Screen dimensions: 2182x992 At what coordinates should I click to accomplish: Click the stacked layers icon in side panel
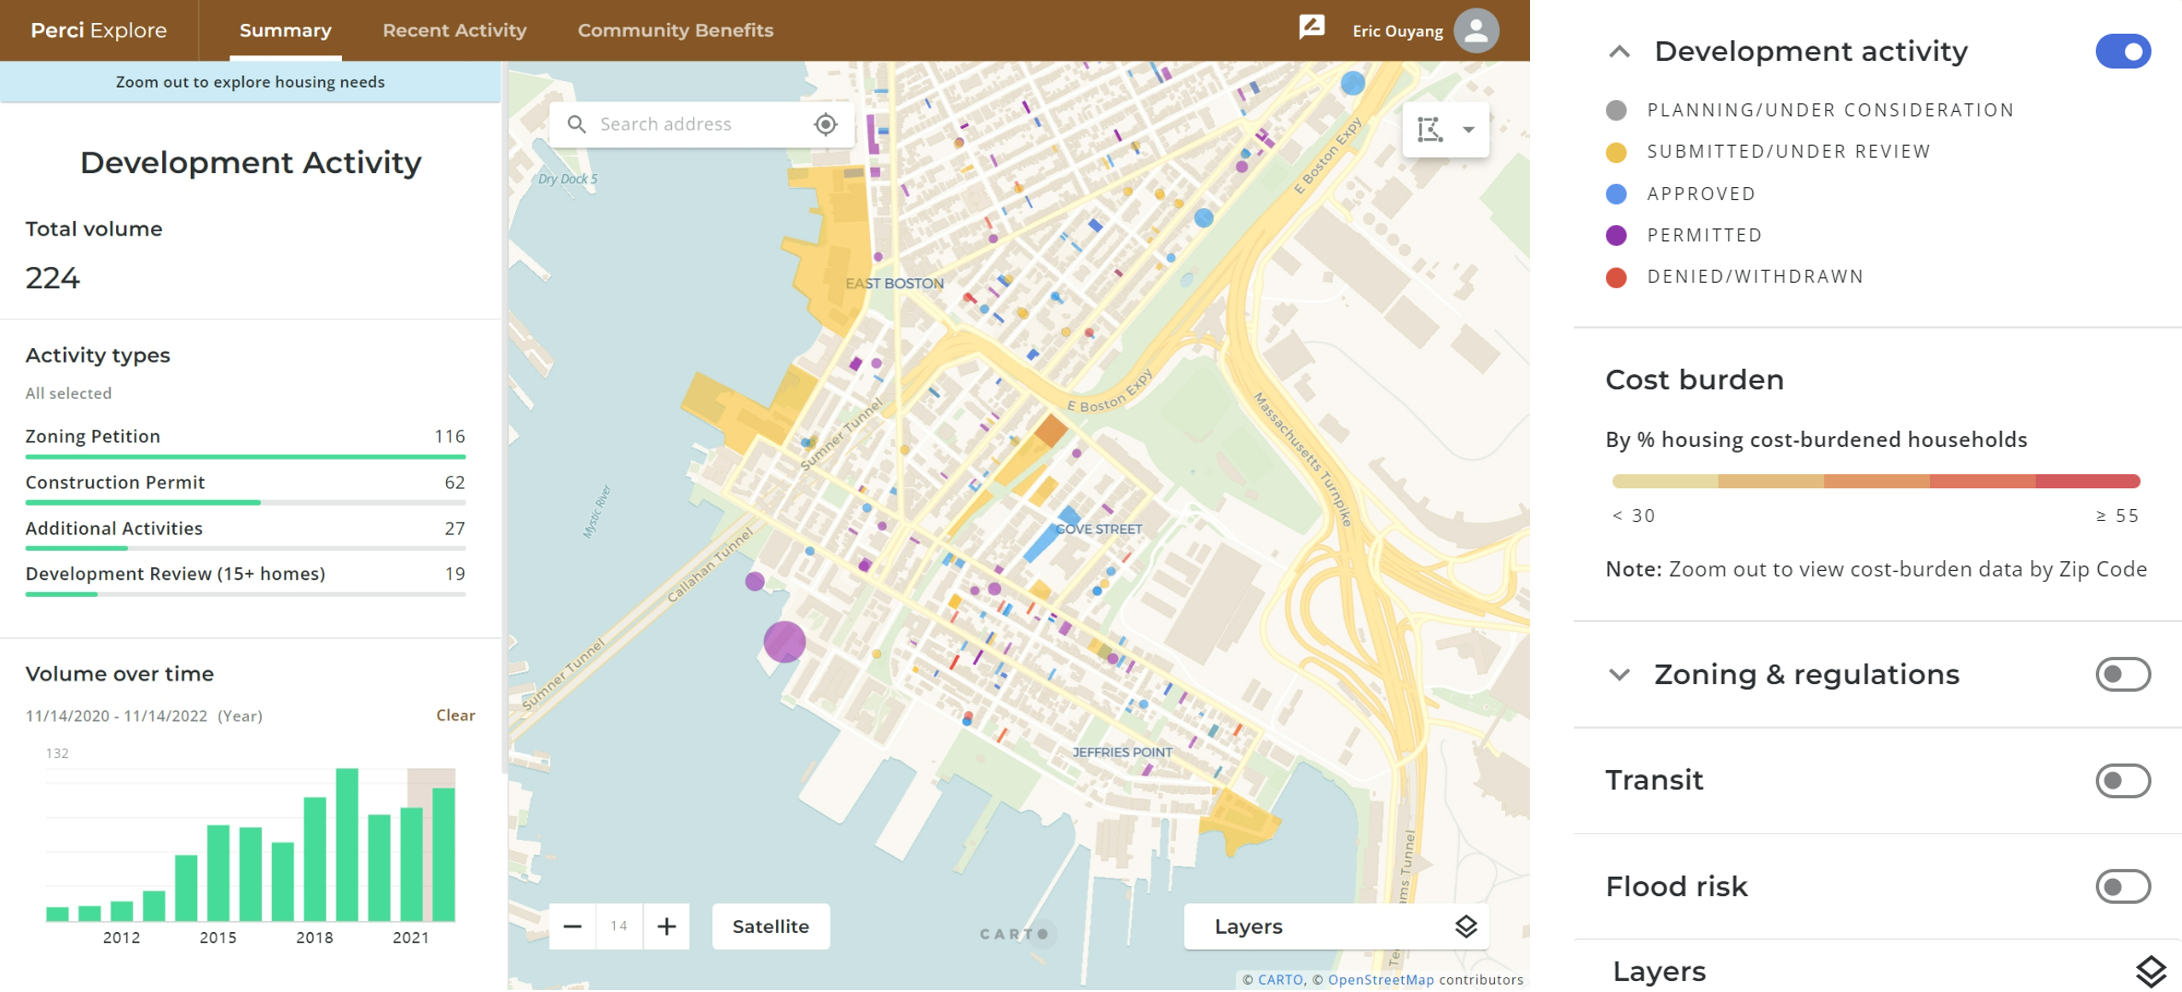pyautogui.click(x=2150, y=970)
